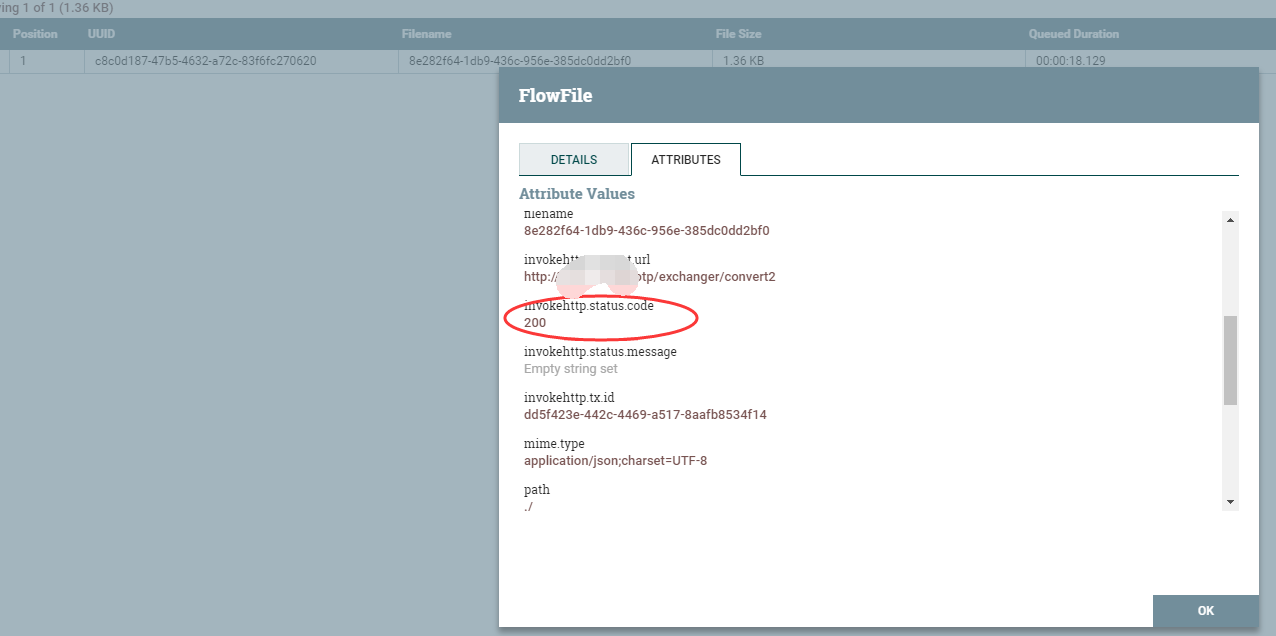Click the invokehttp.status.message attribute label

pos(599,351)
